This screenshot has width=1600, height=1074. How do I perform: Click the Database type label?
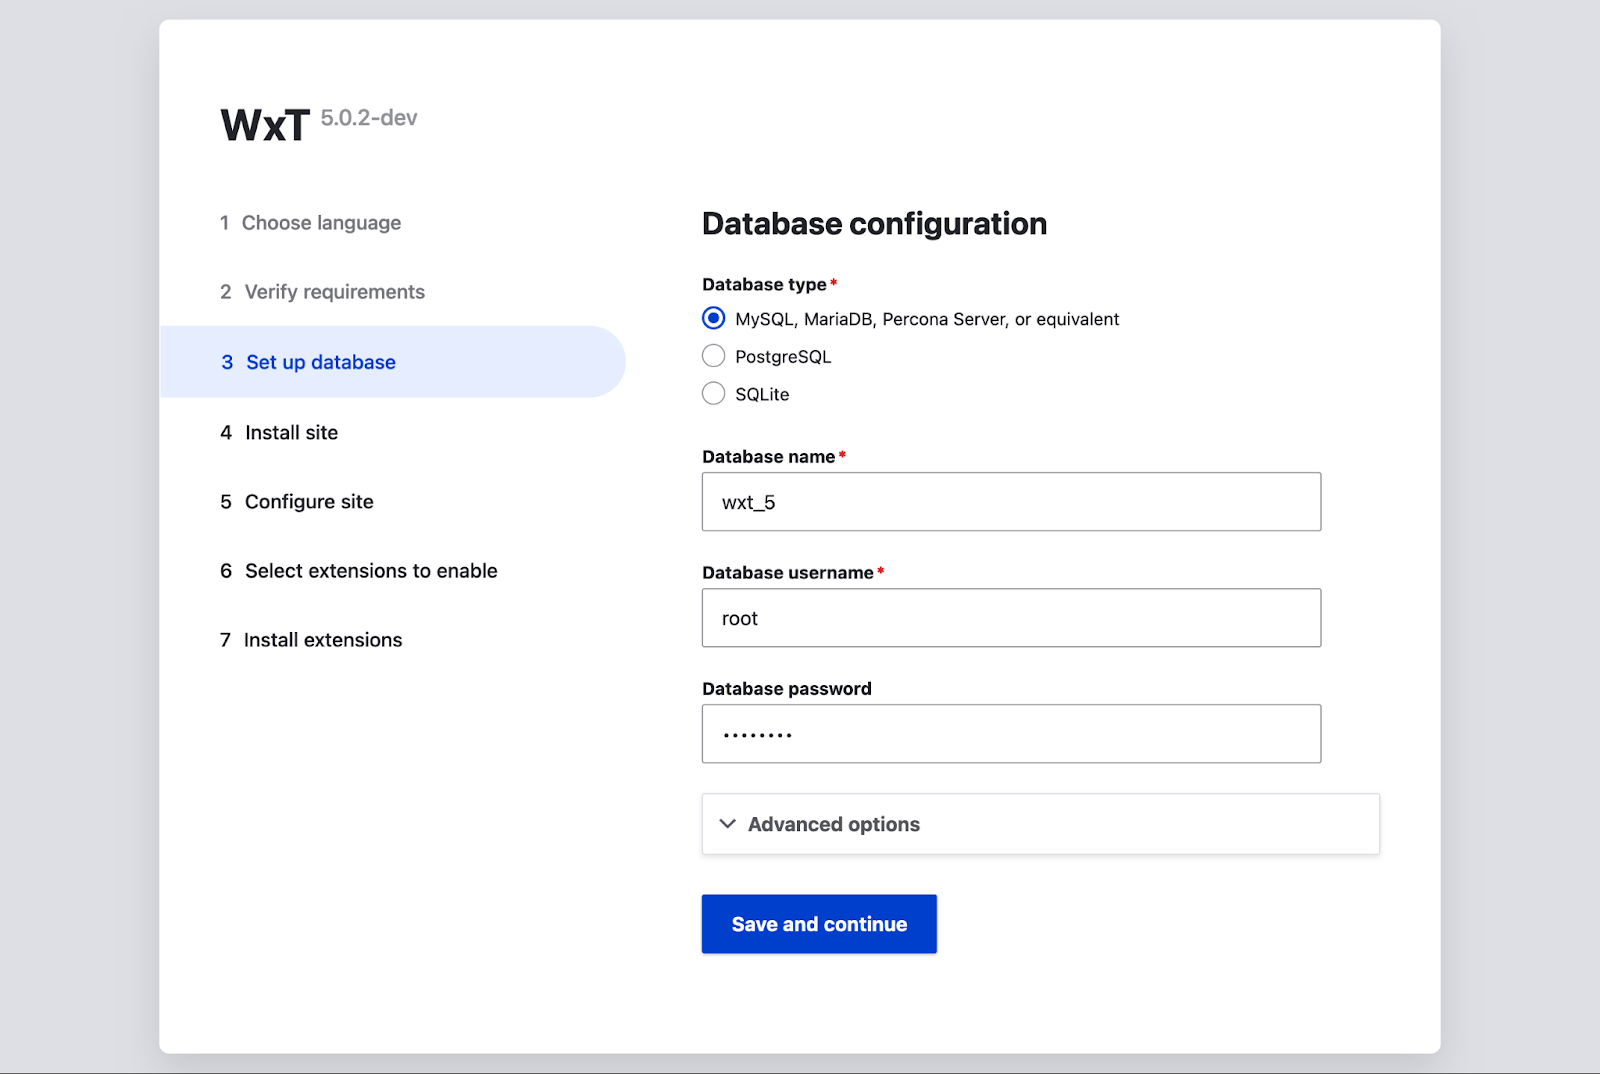pos(764,285)
